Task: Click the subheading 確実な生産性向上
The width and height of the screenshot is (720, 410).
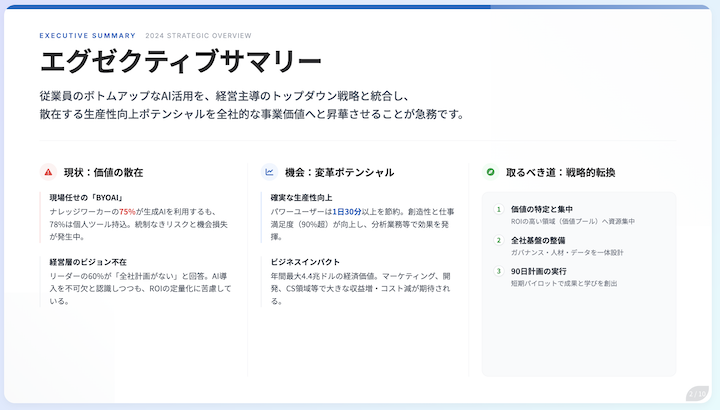Action: tap(301, 197)
